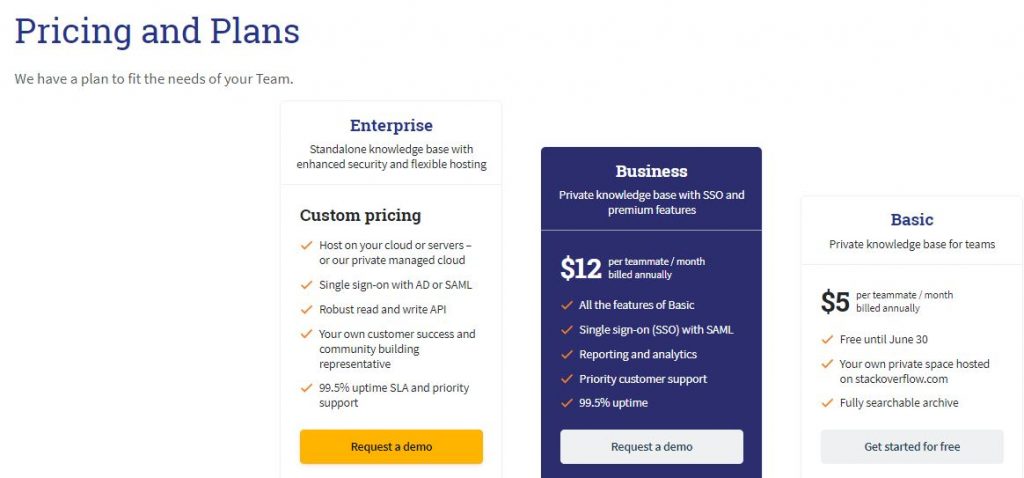Click the Custom pricing label
This screenshot has width=1024, height=478.
coord(360,215)
